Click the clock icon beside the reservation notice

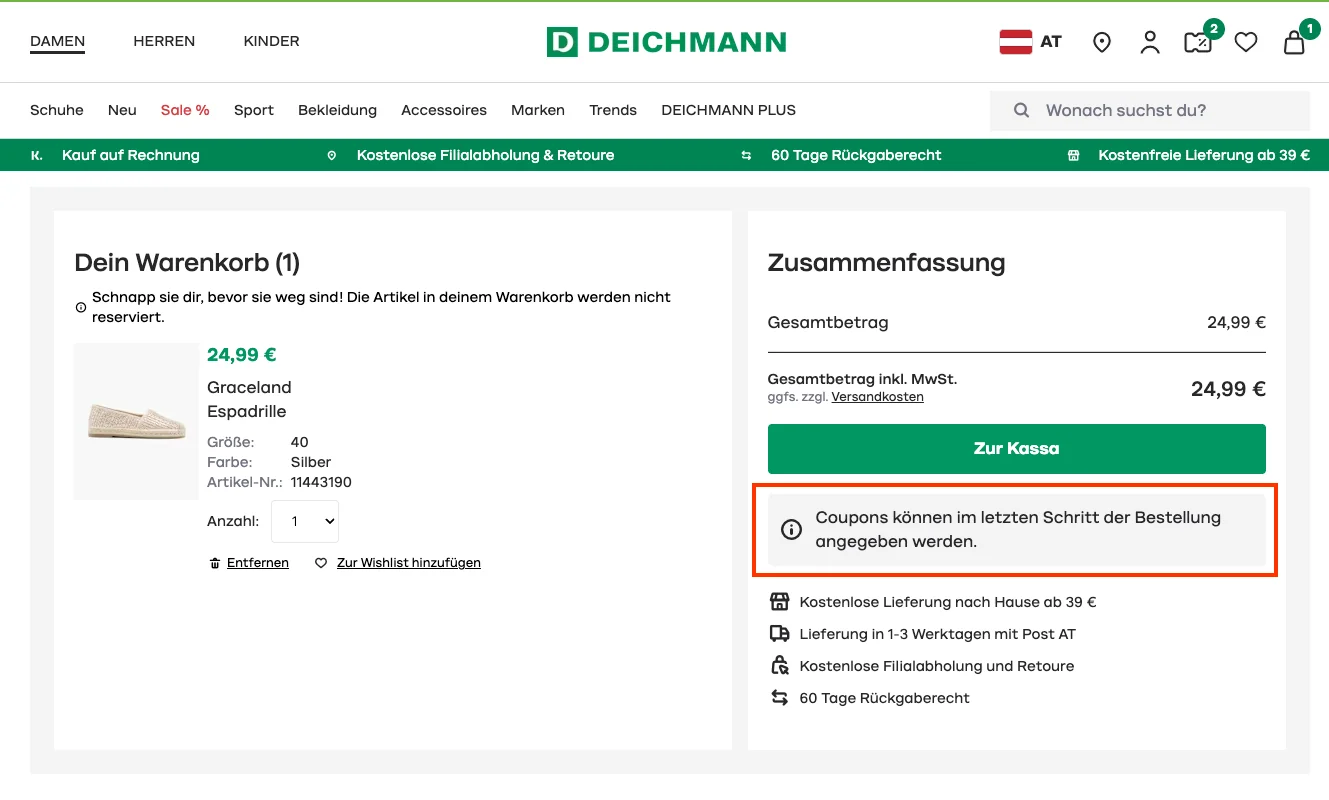coord(81,308)
